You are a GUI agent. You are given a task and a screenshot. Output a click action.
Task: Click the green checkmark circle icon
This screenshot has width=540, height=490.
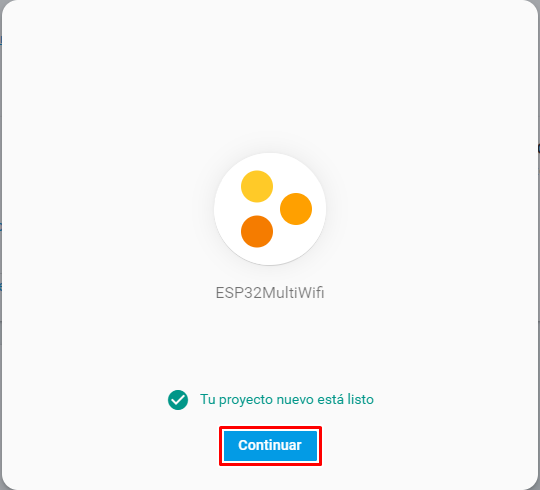point(178,400)
